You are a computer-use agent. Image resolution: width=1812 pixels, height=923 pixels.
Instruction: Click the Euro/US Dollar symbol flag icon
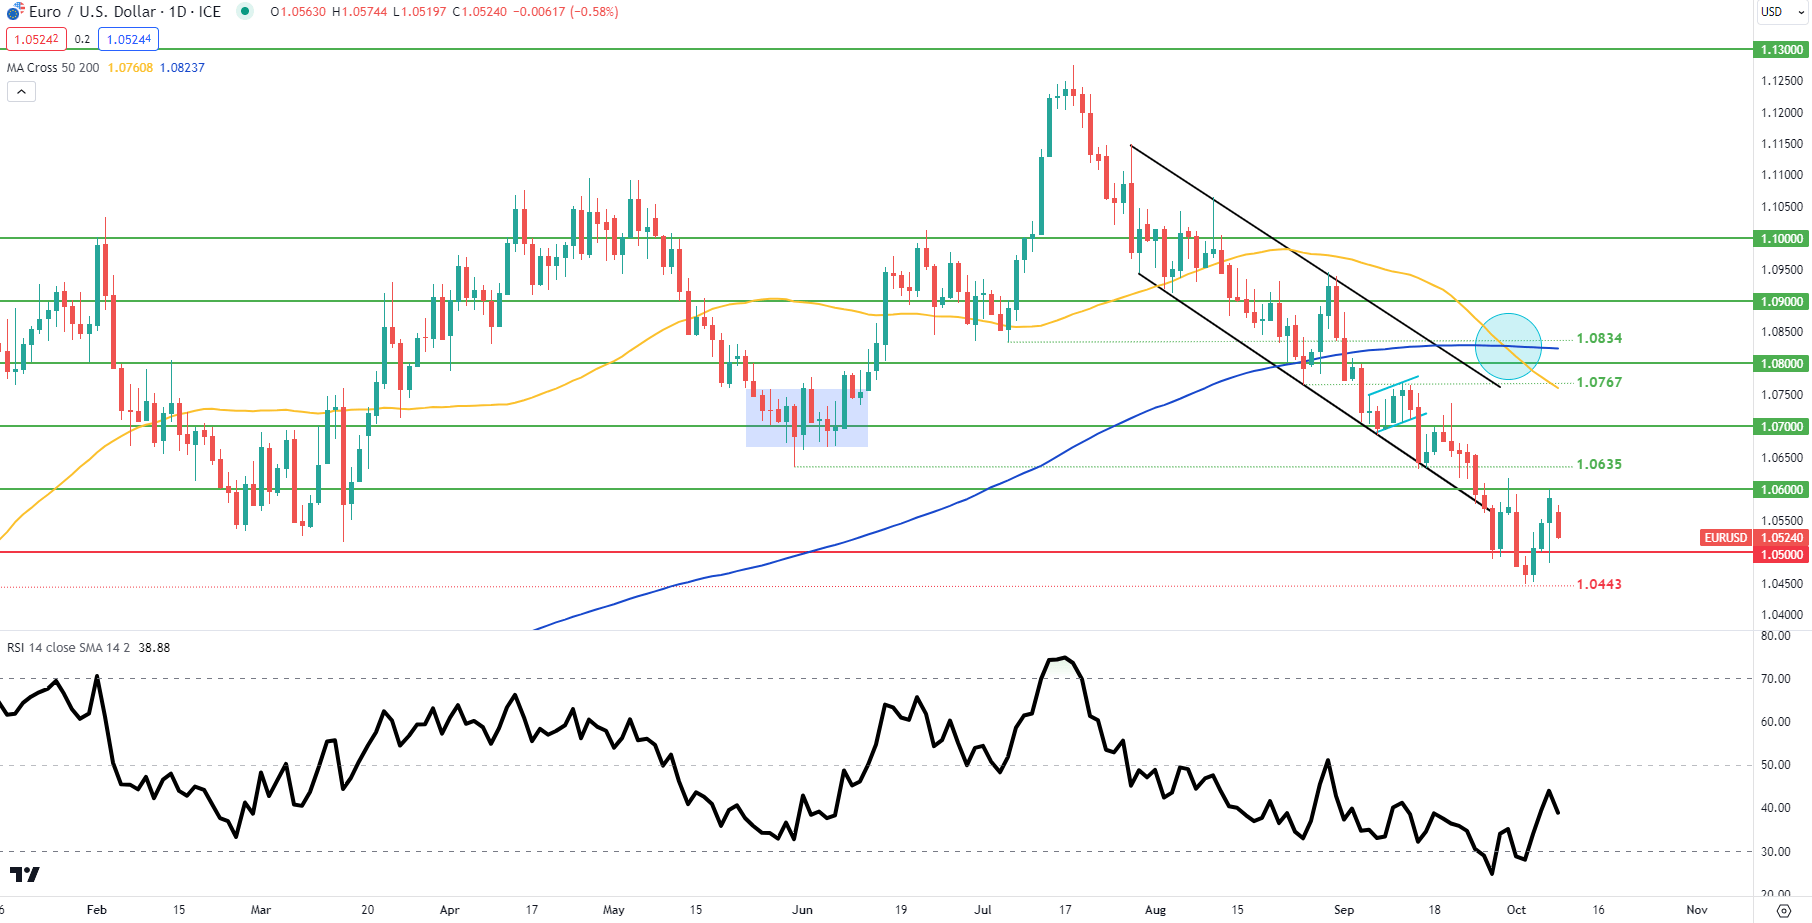(x=15, y=12)
